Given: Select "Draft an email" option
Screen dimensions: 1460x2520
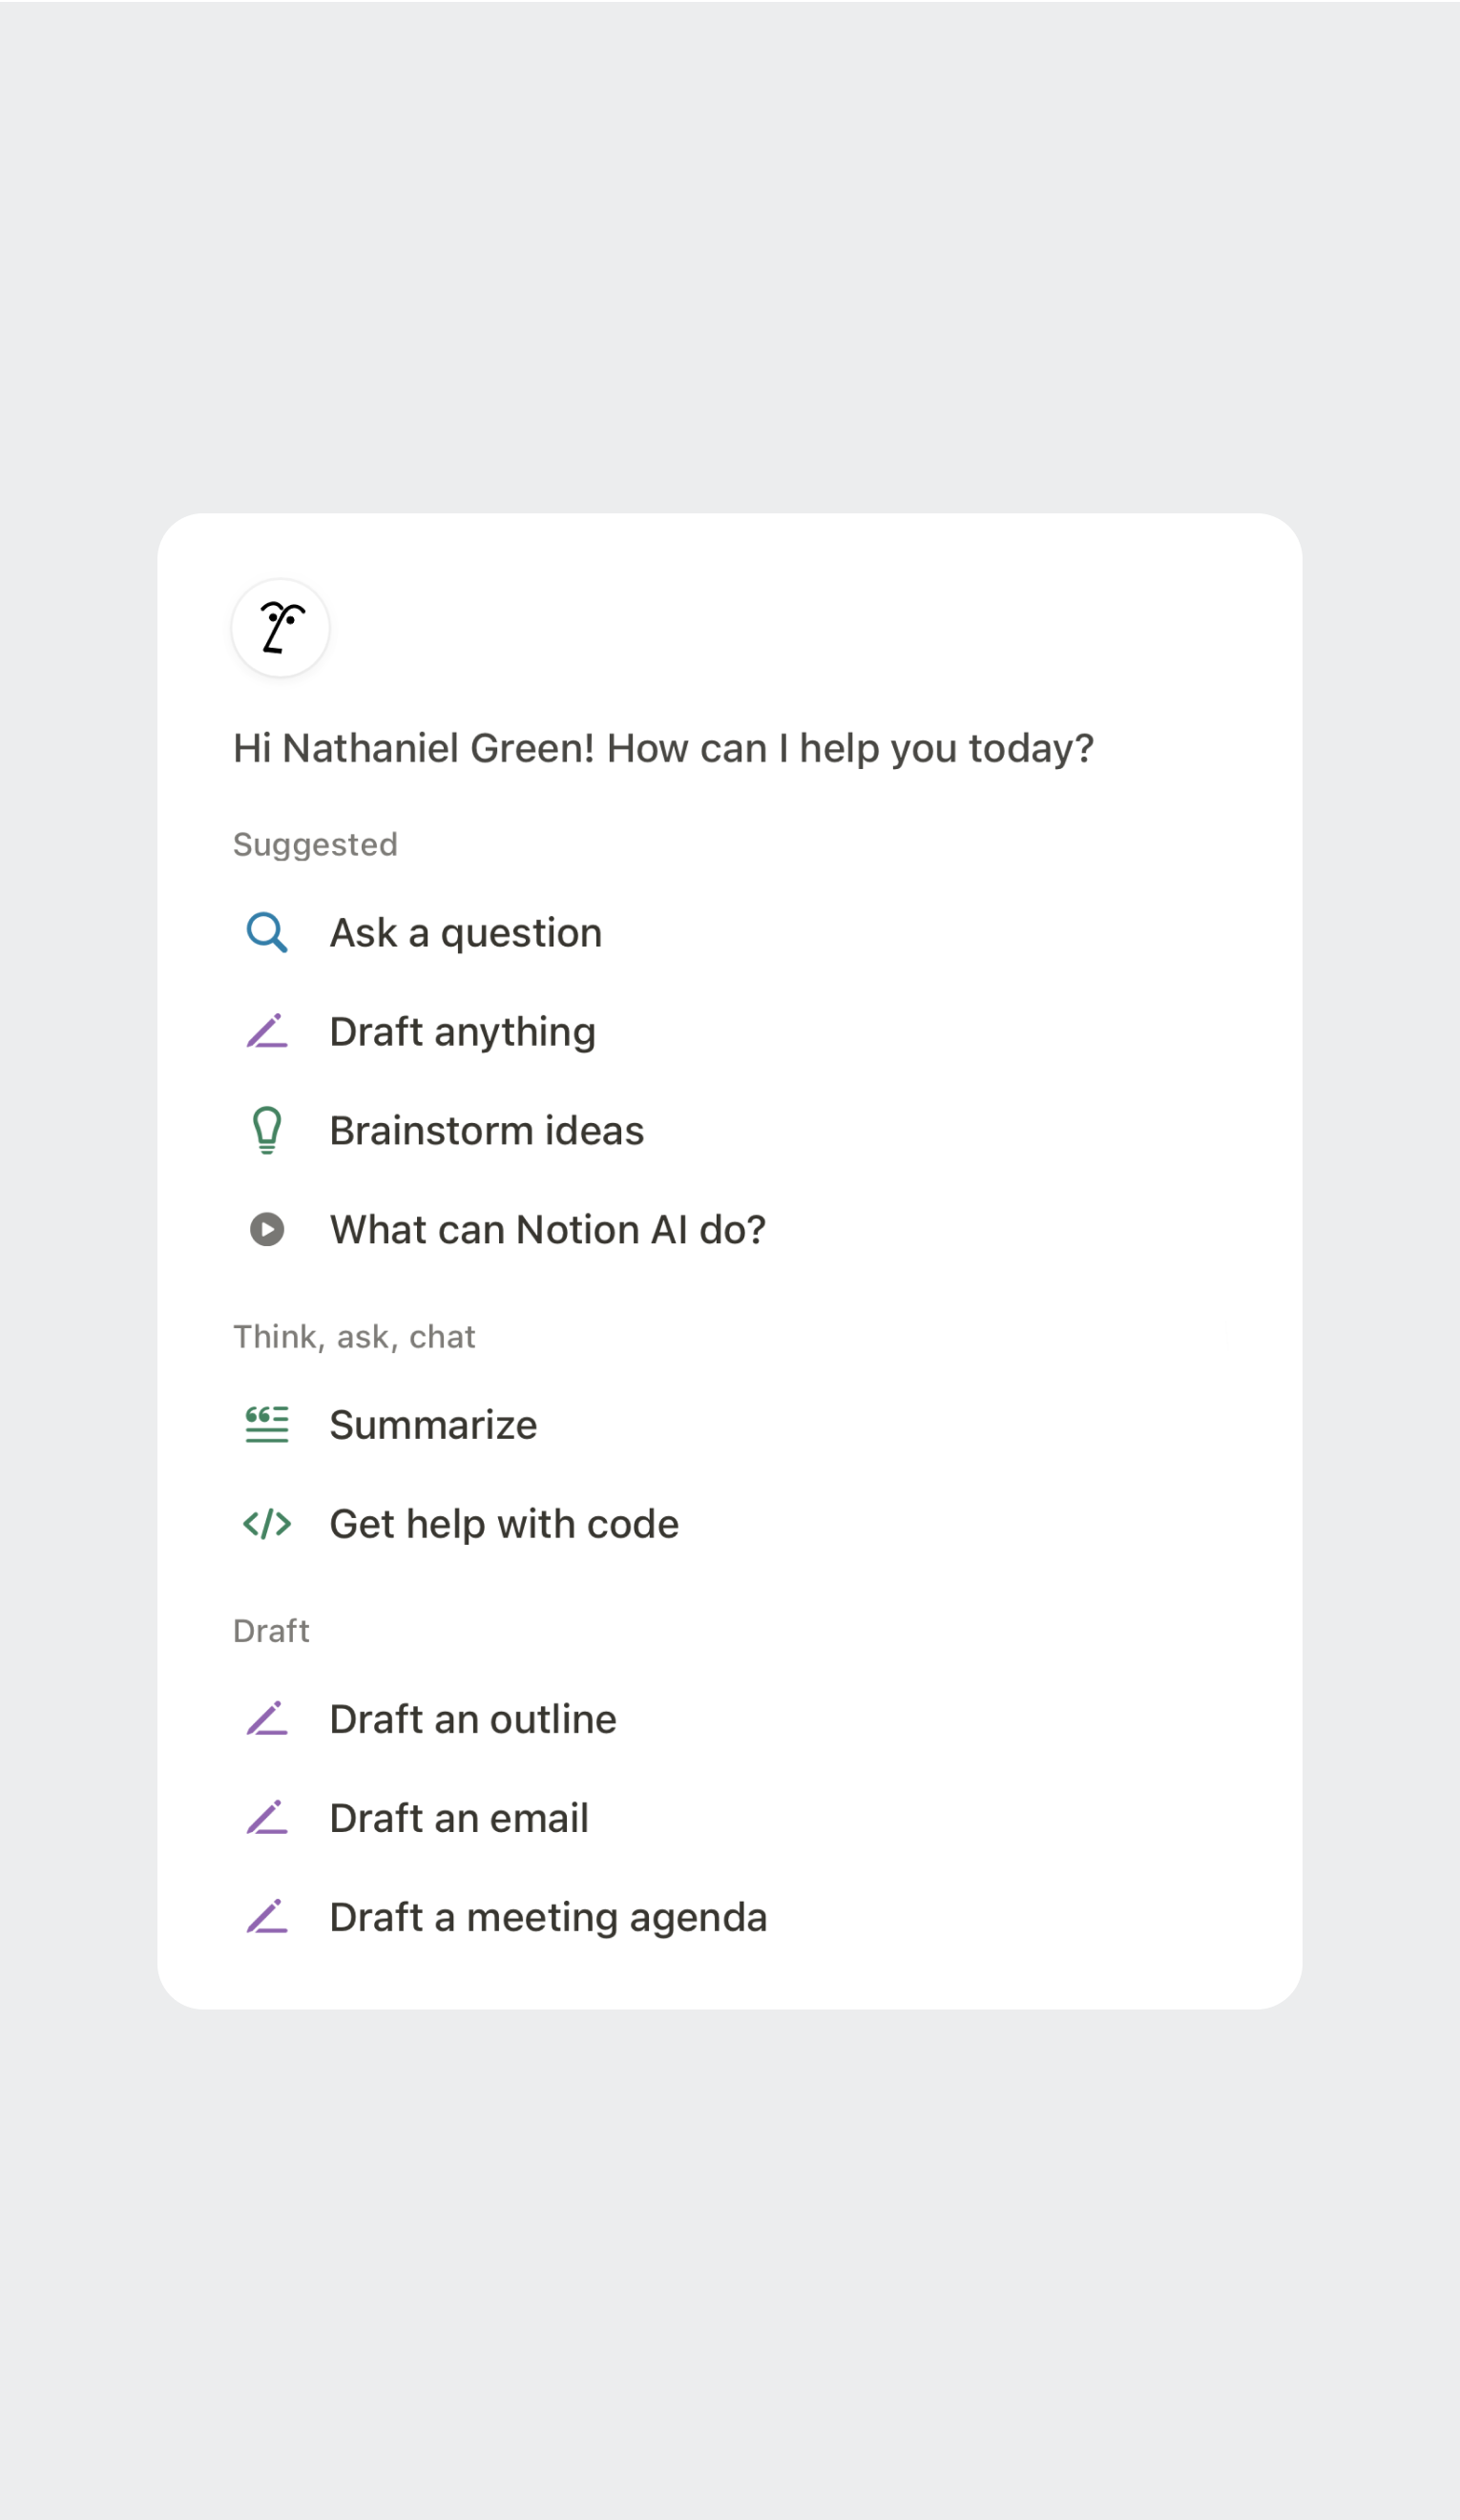Looking at the screenshot, I should pos(459,1817).
